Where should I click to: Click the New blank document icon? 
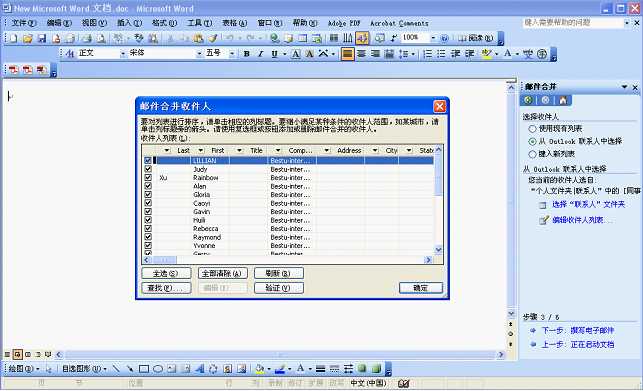pos(14,39)
